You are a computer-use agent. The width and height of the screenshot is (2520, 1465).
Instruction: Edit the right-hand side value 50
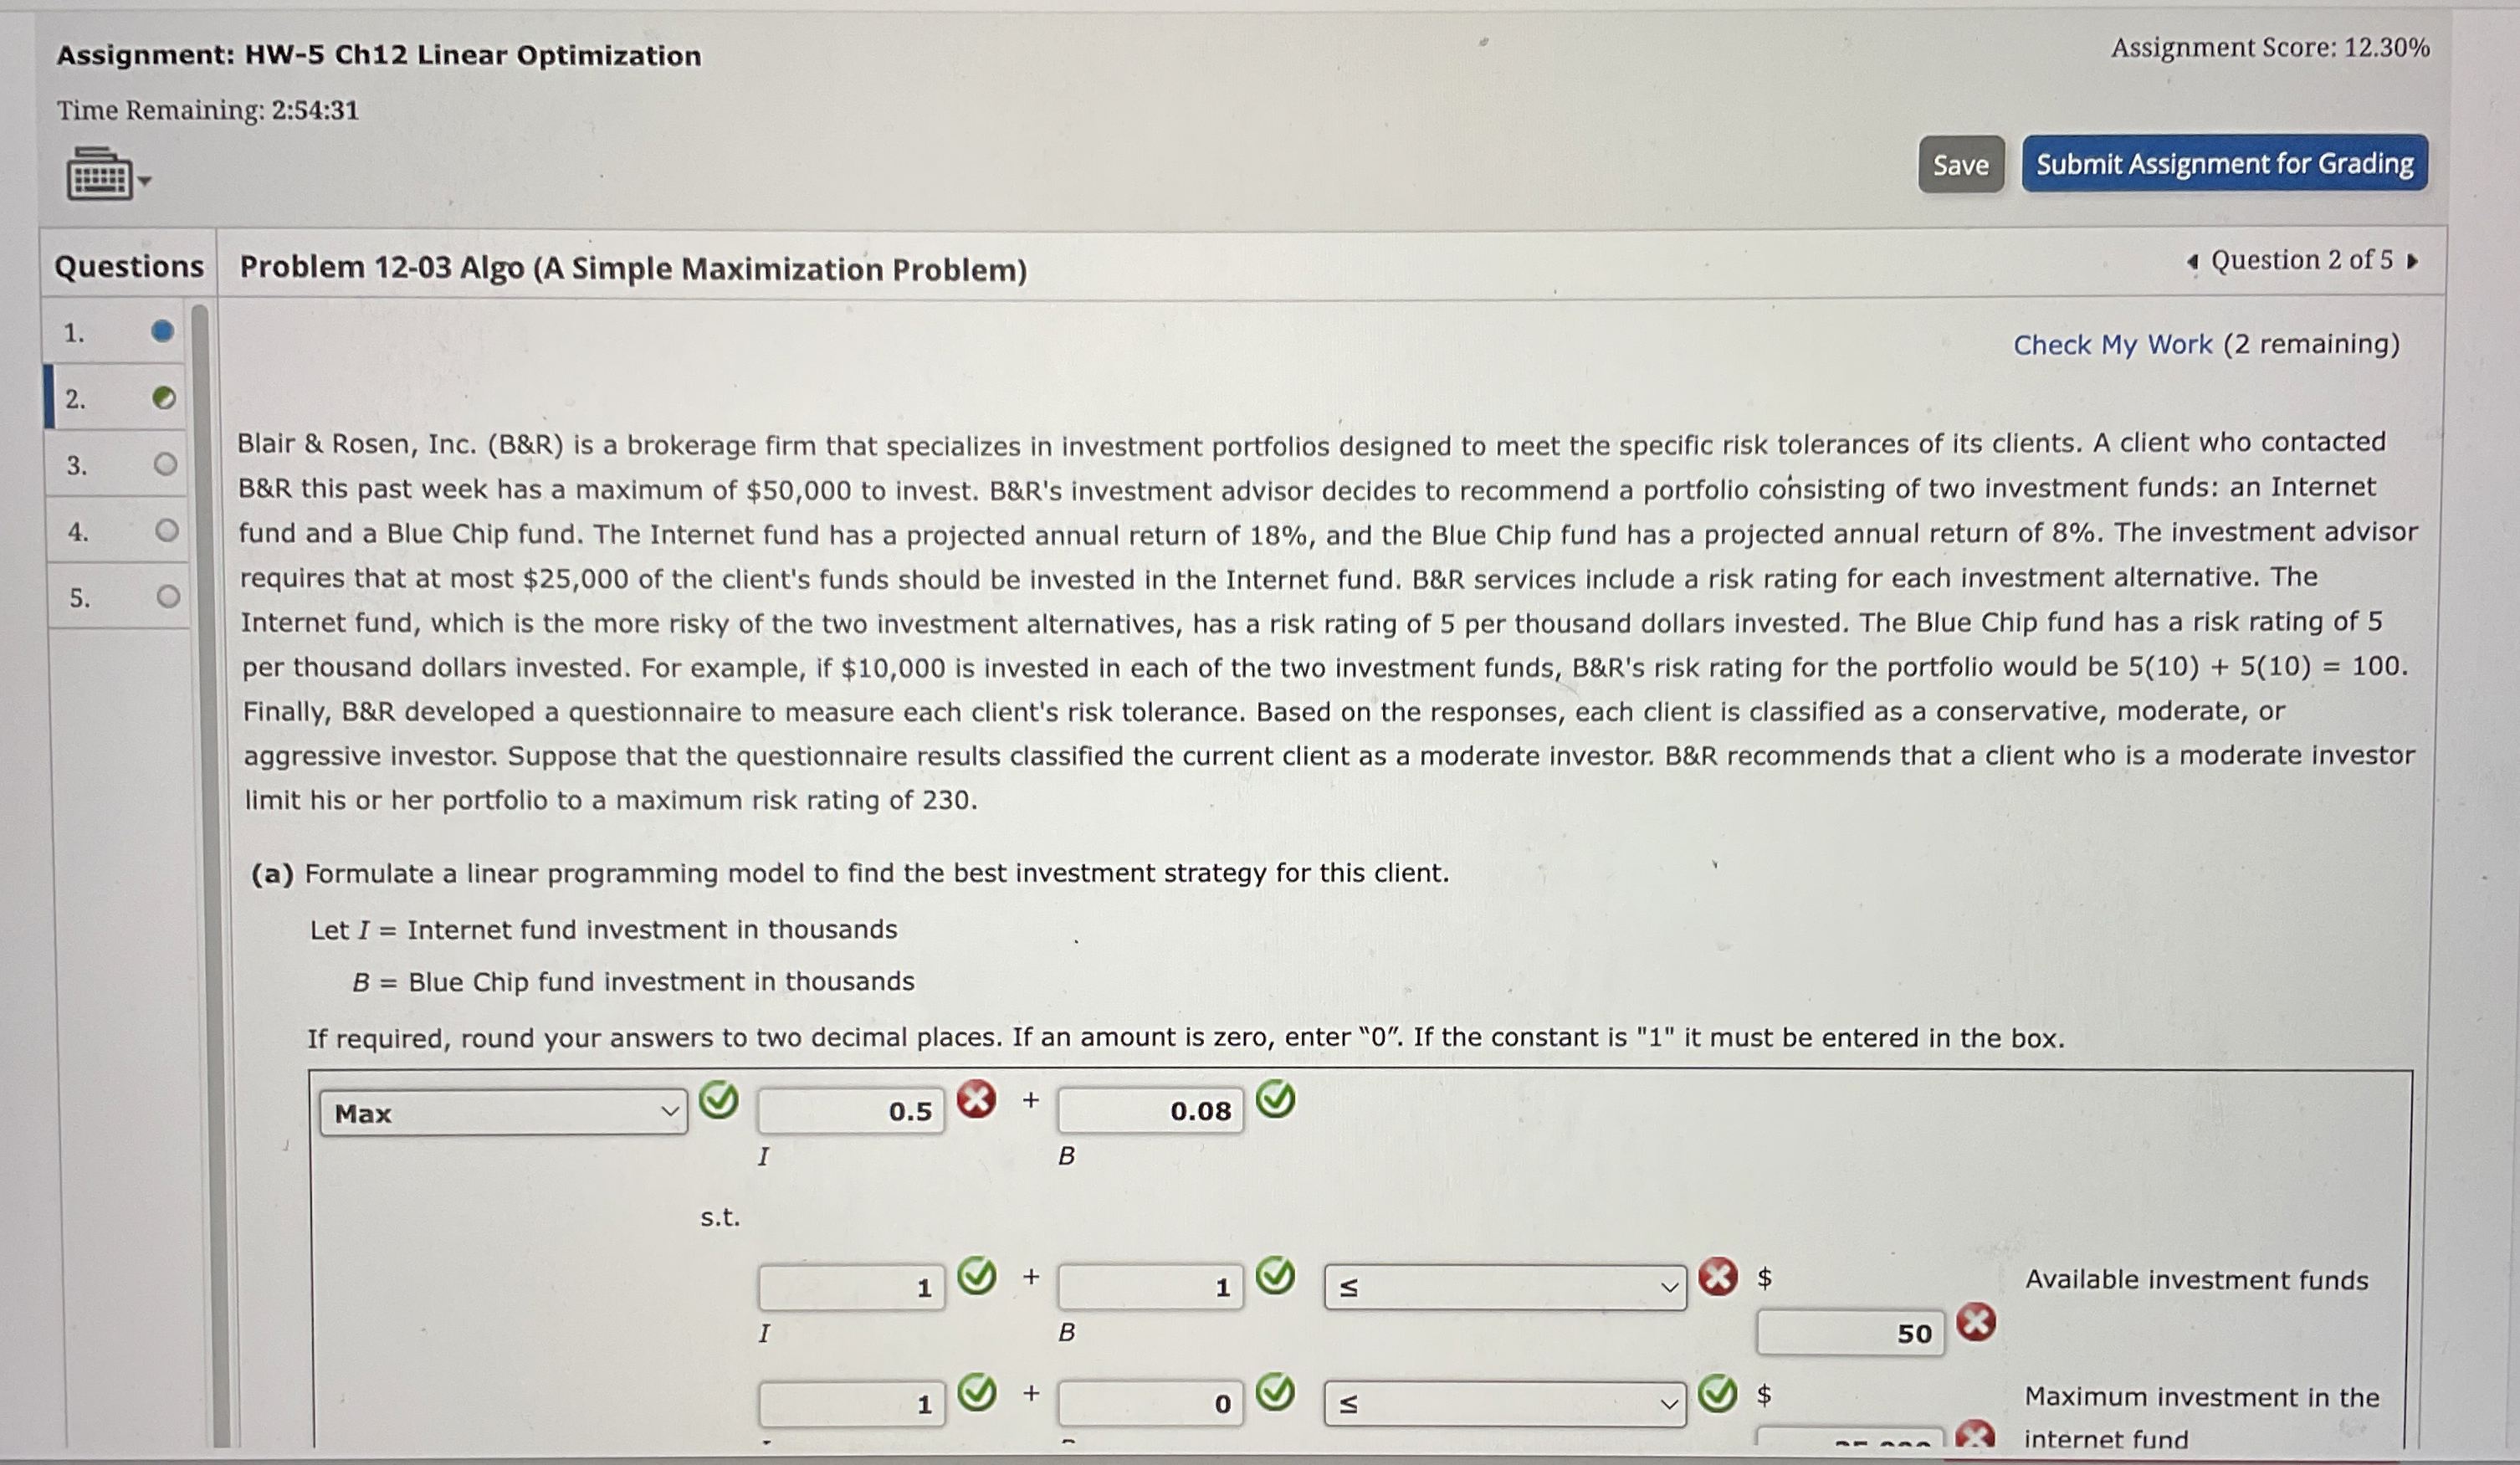(1850, 1333)
